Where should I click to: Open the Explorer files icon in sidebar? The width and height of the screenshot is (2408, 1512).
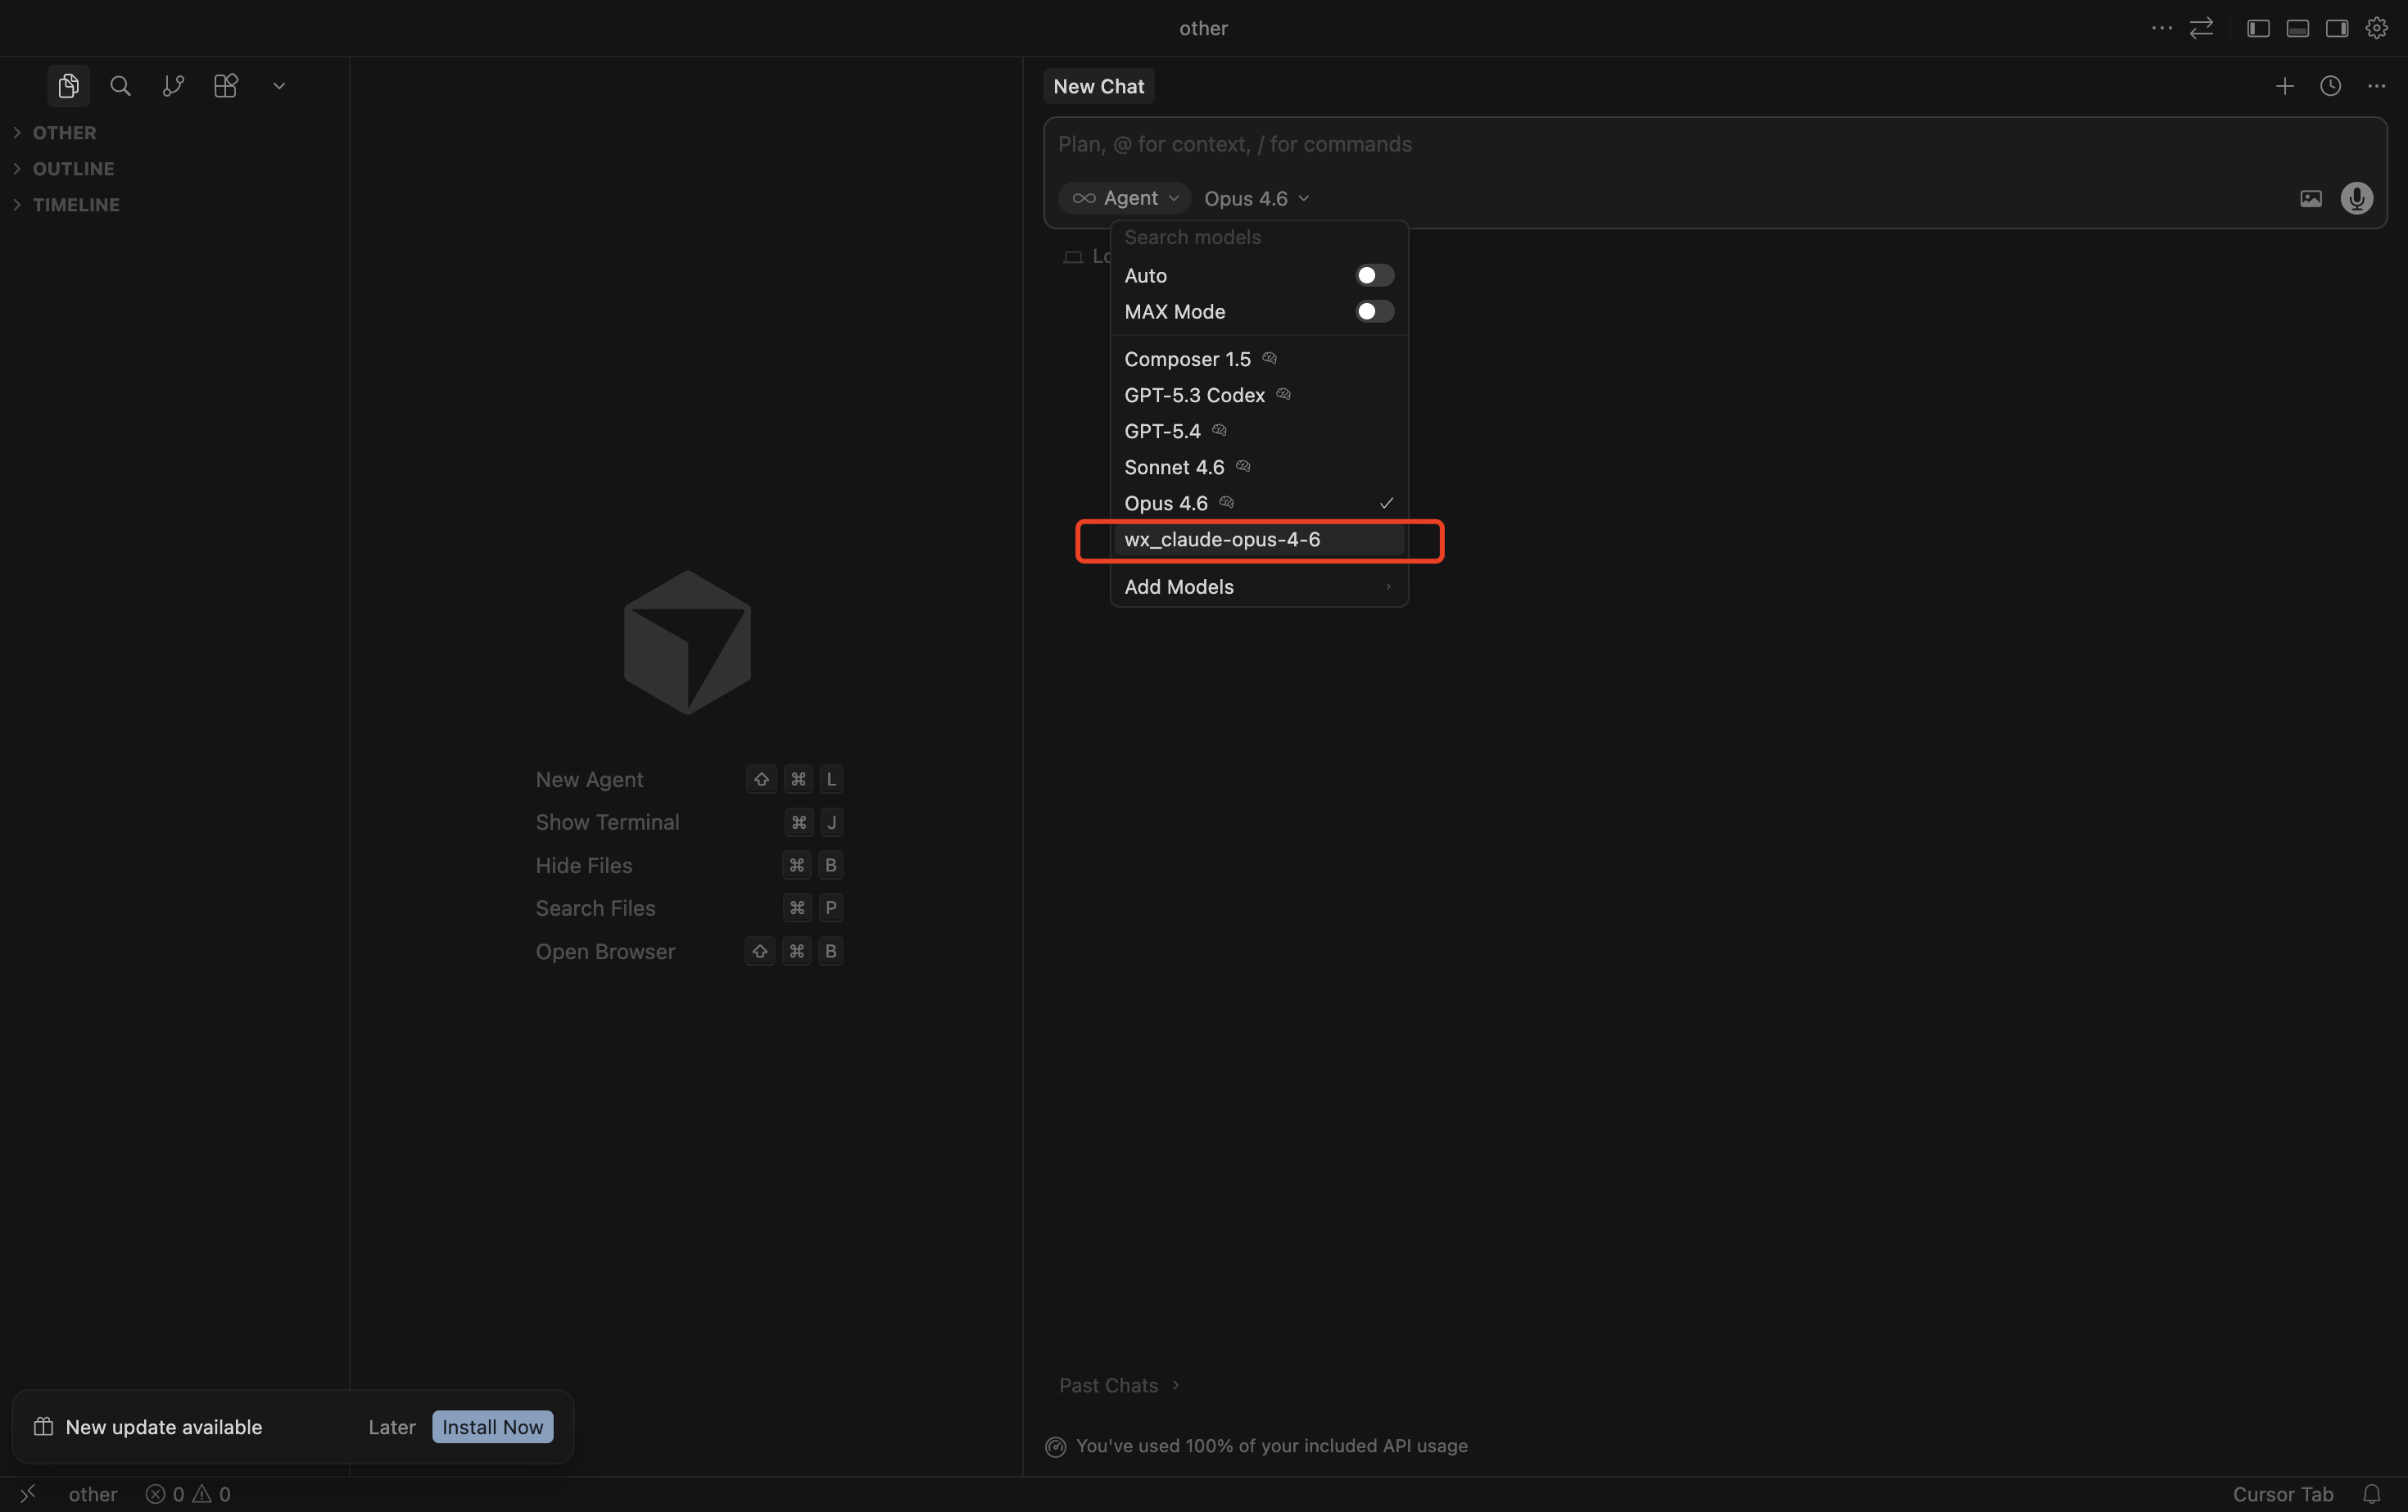tap(68, 86)
